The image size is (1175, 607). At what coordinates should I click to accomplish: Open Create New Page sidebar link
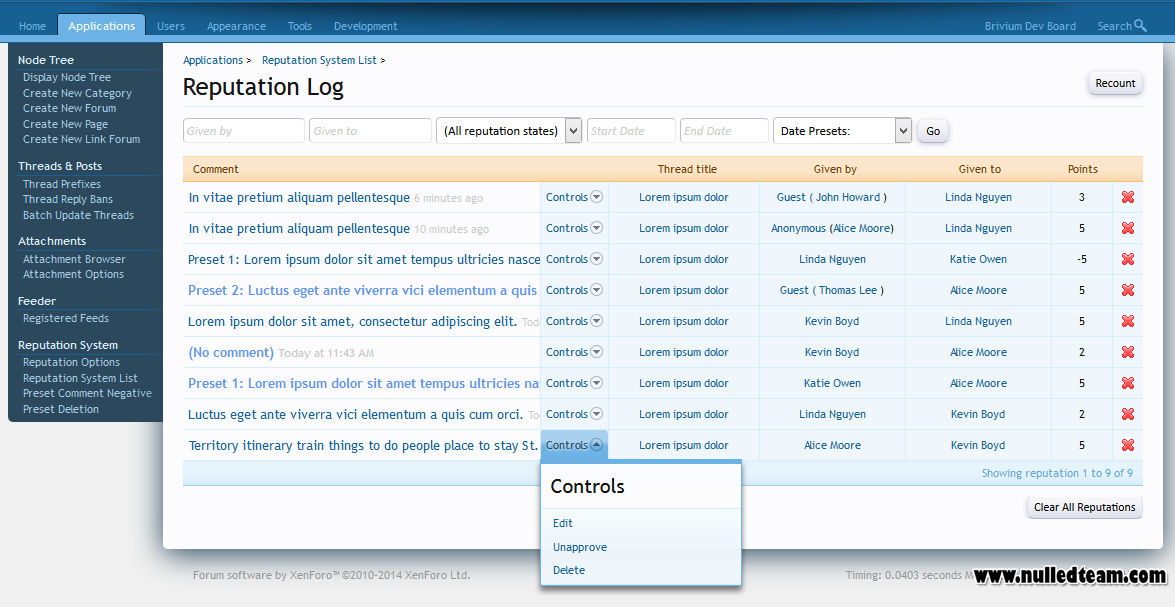(x=65, y=124)
